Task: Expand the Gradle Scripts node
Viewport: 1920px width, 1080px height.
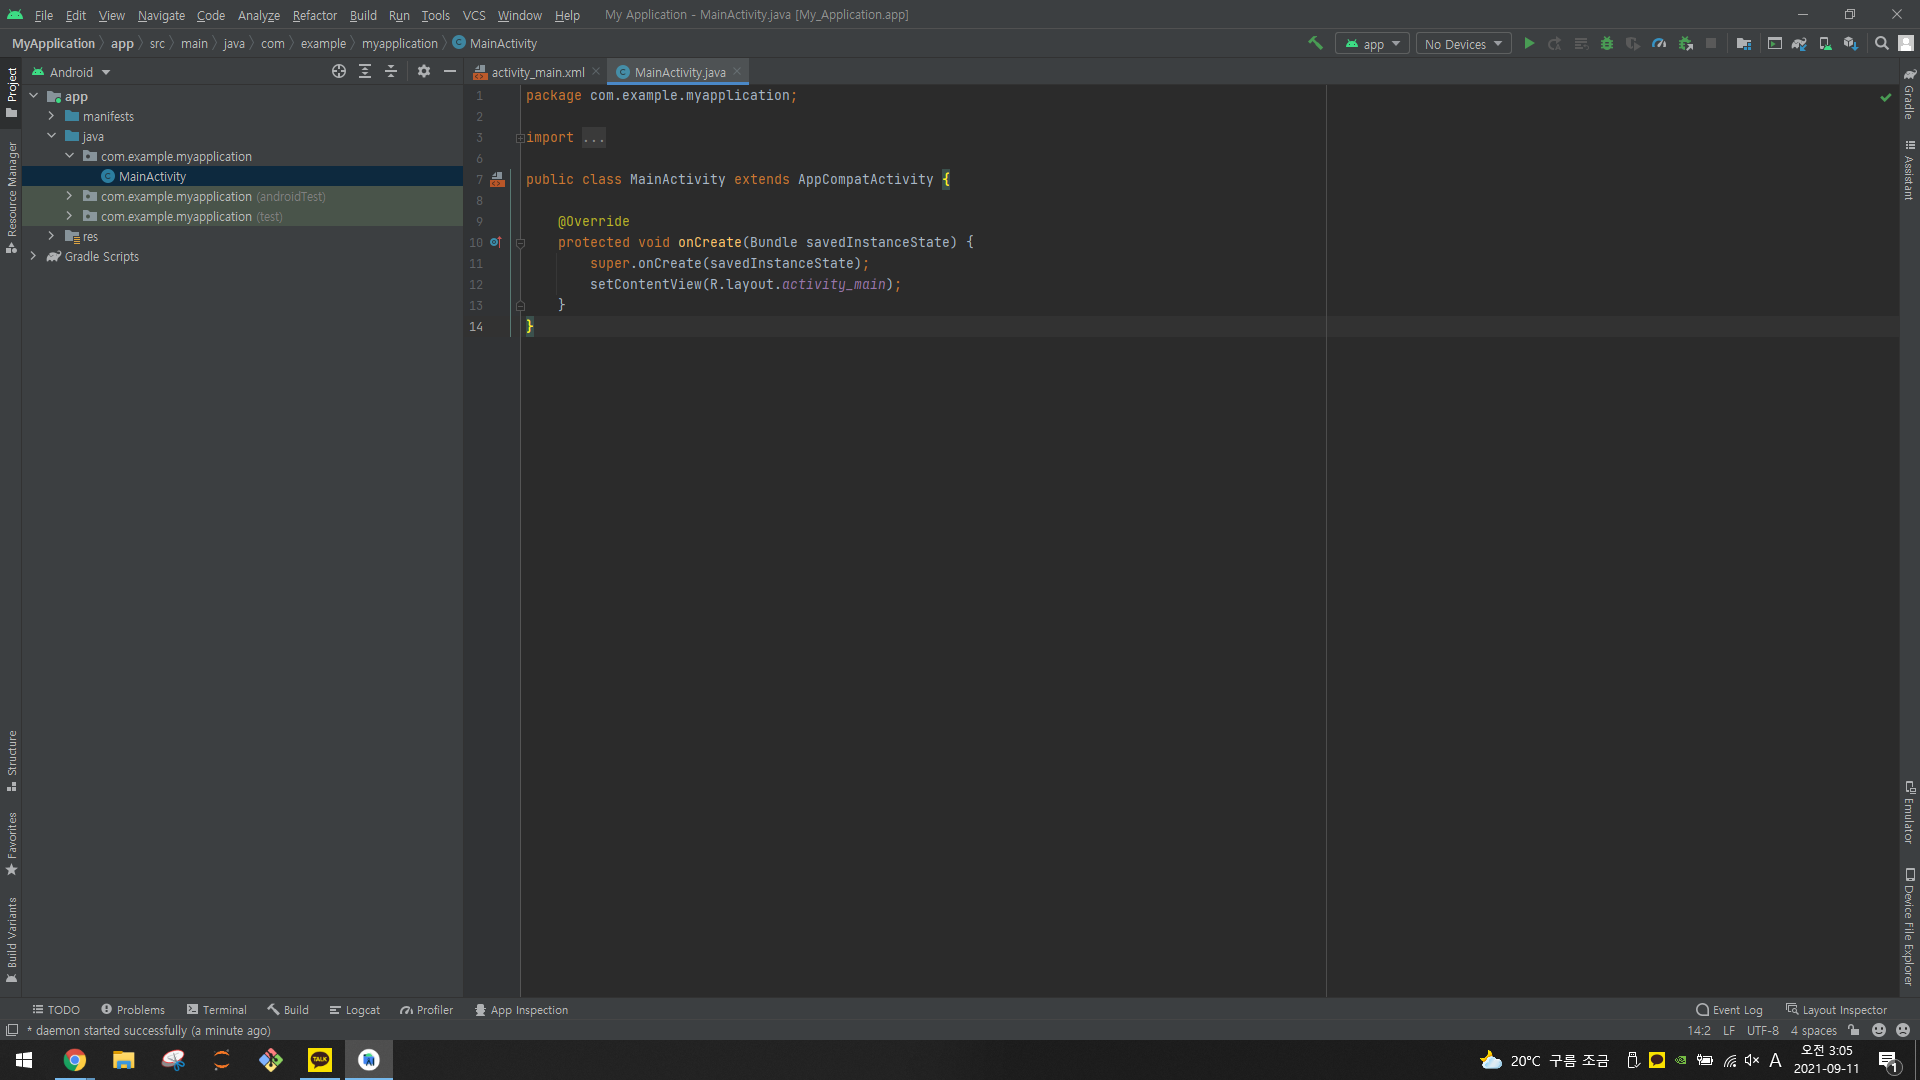Action: (x=33, y=256)
